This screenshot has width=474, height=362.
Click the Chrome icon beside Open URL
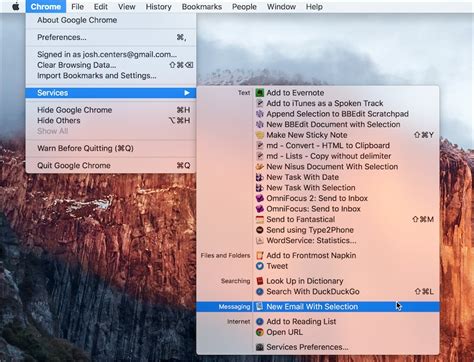point(260,332)
